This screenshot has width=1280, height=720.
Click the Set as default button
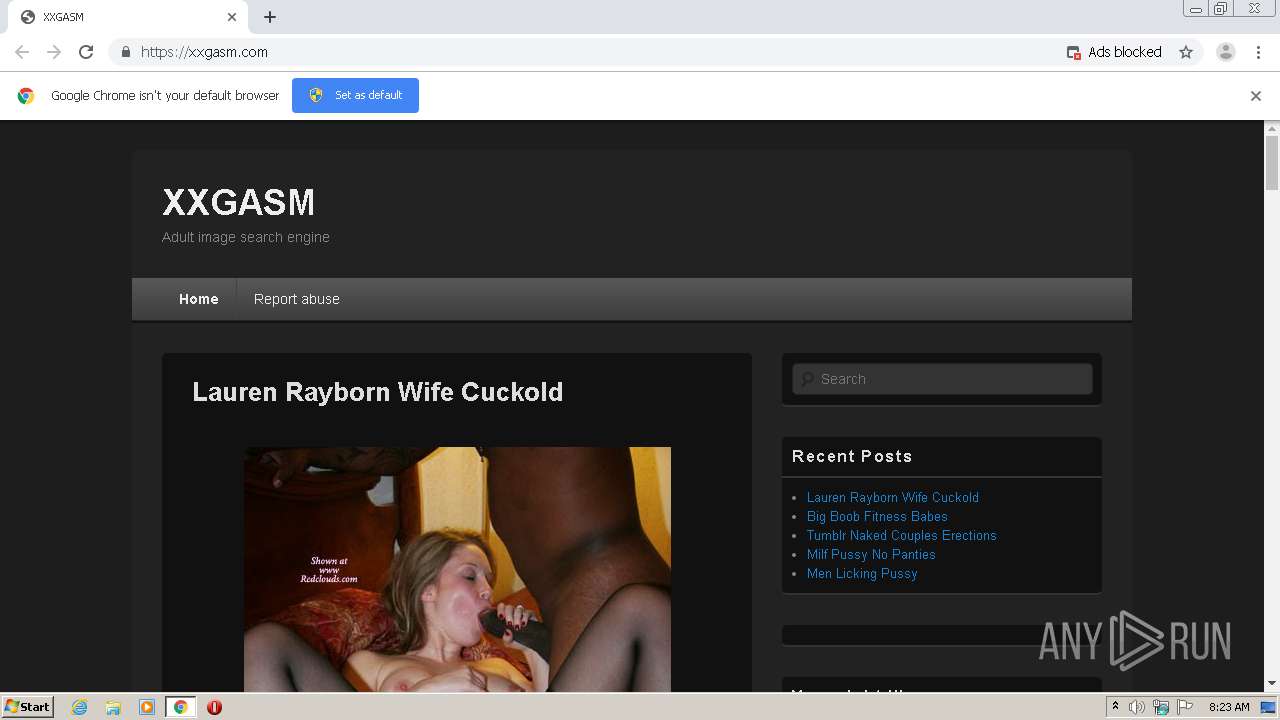click(x=355, y=95)
